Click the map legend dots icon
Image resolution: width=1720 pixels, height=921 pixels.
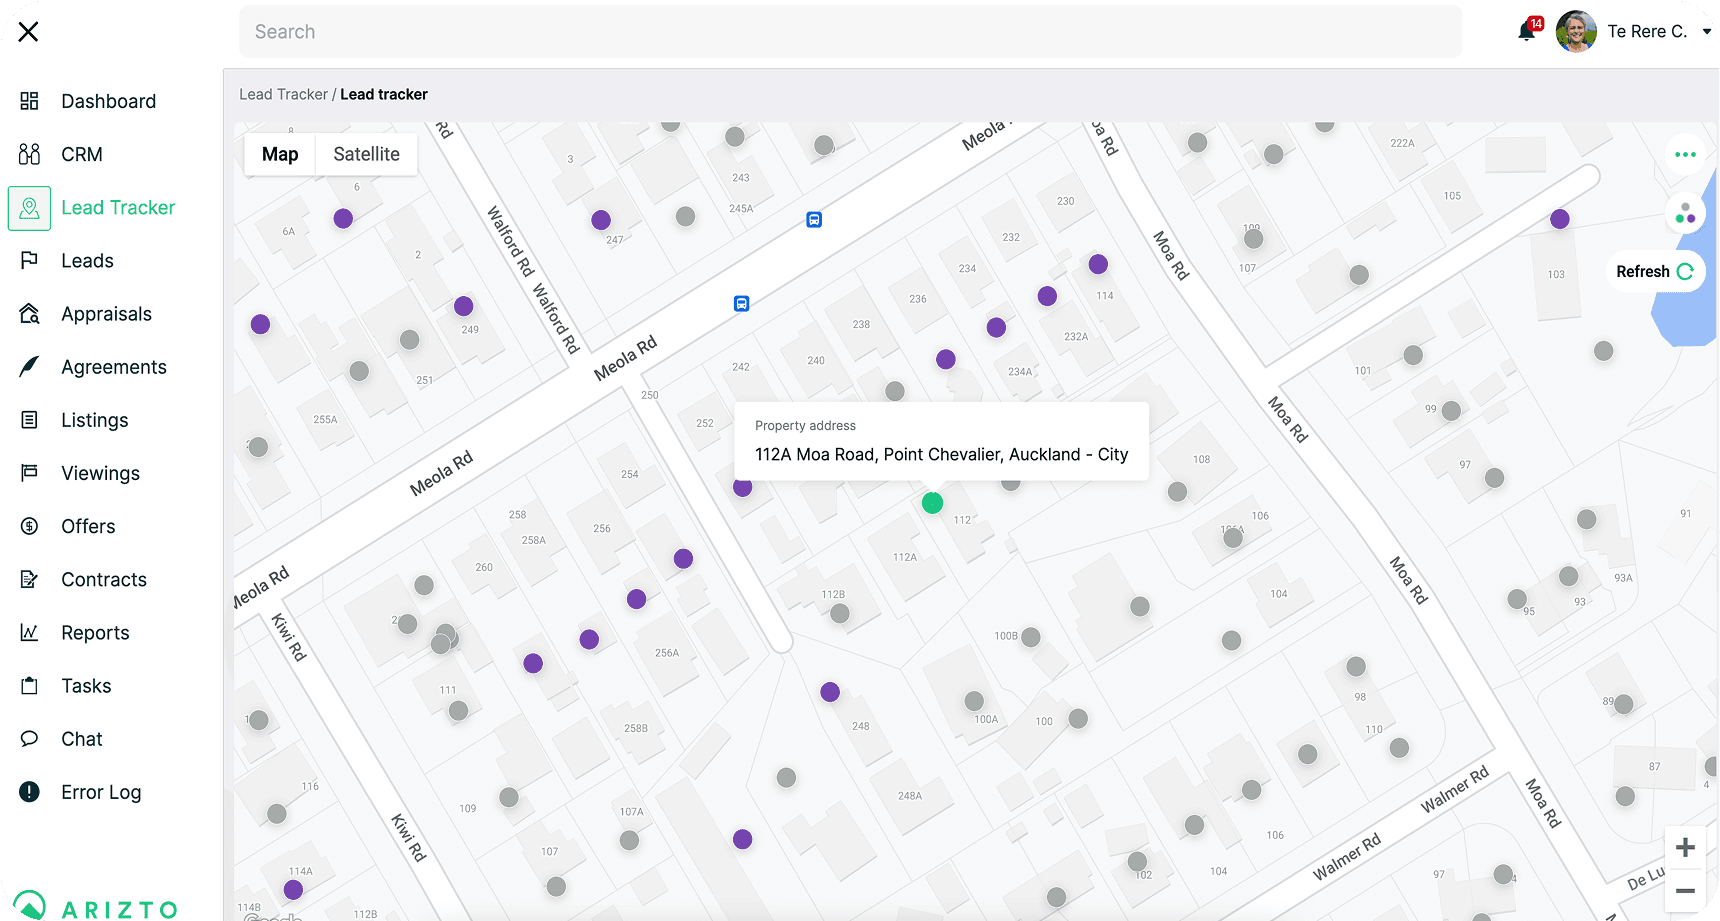tap(1685, 213)
